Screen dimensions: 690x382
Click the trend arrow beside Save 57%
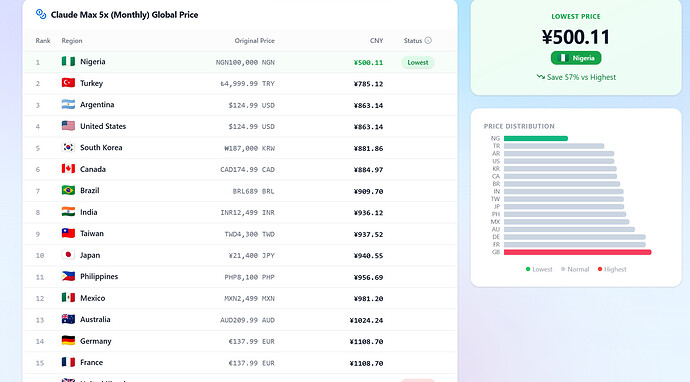[540, 77]
